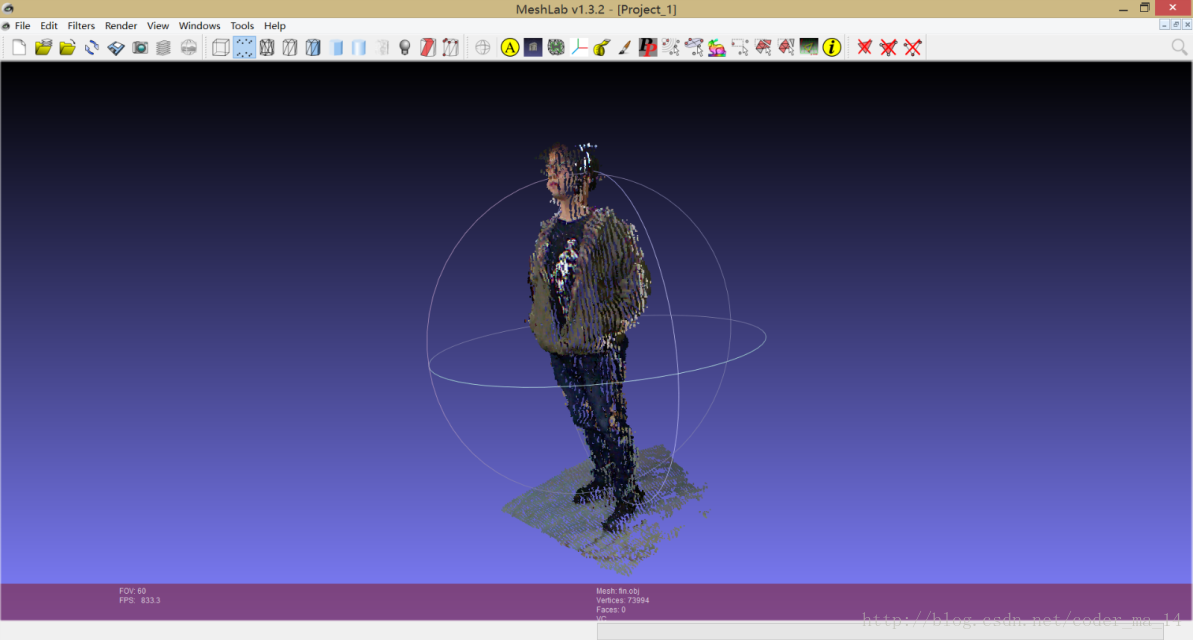This screenshot has height=640, width=1193.
Task: Open the rainbow bunny quality mapper
Action: (x=717, y=48)
